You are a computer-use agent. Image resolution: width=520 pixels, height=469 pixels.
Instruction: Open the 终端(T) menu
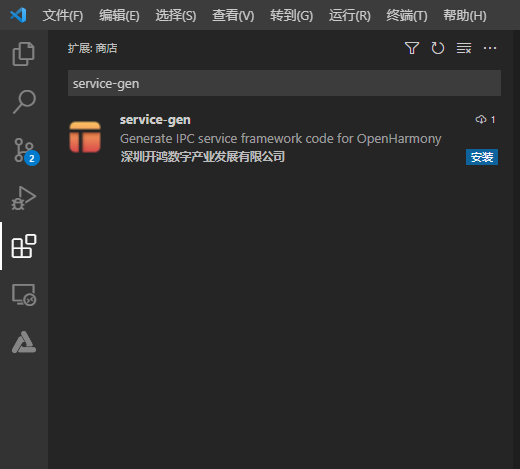coord(407,16)
